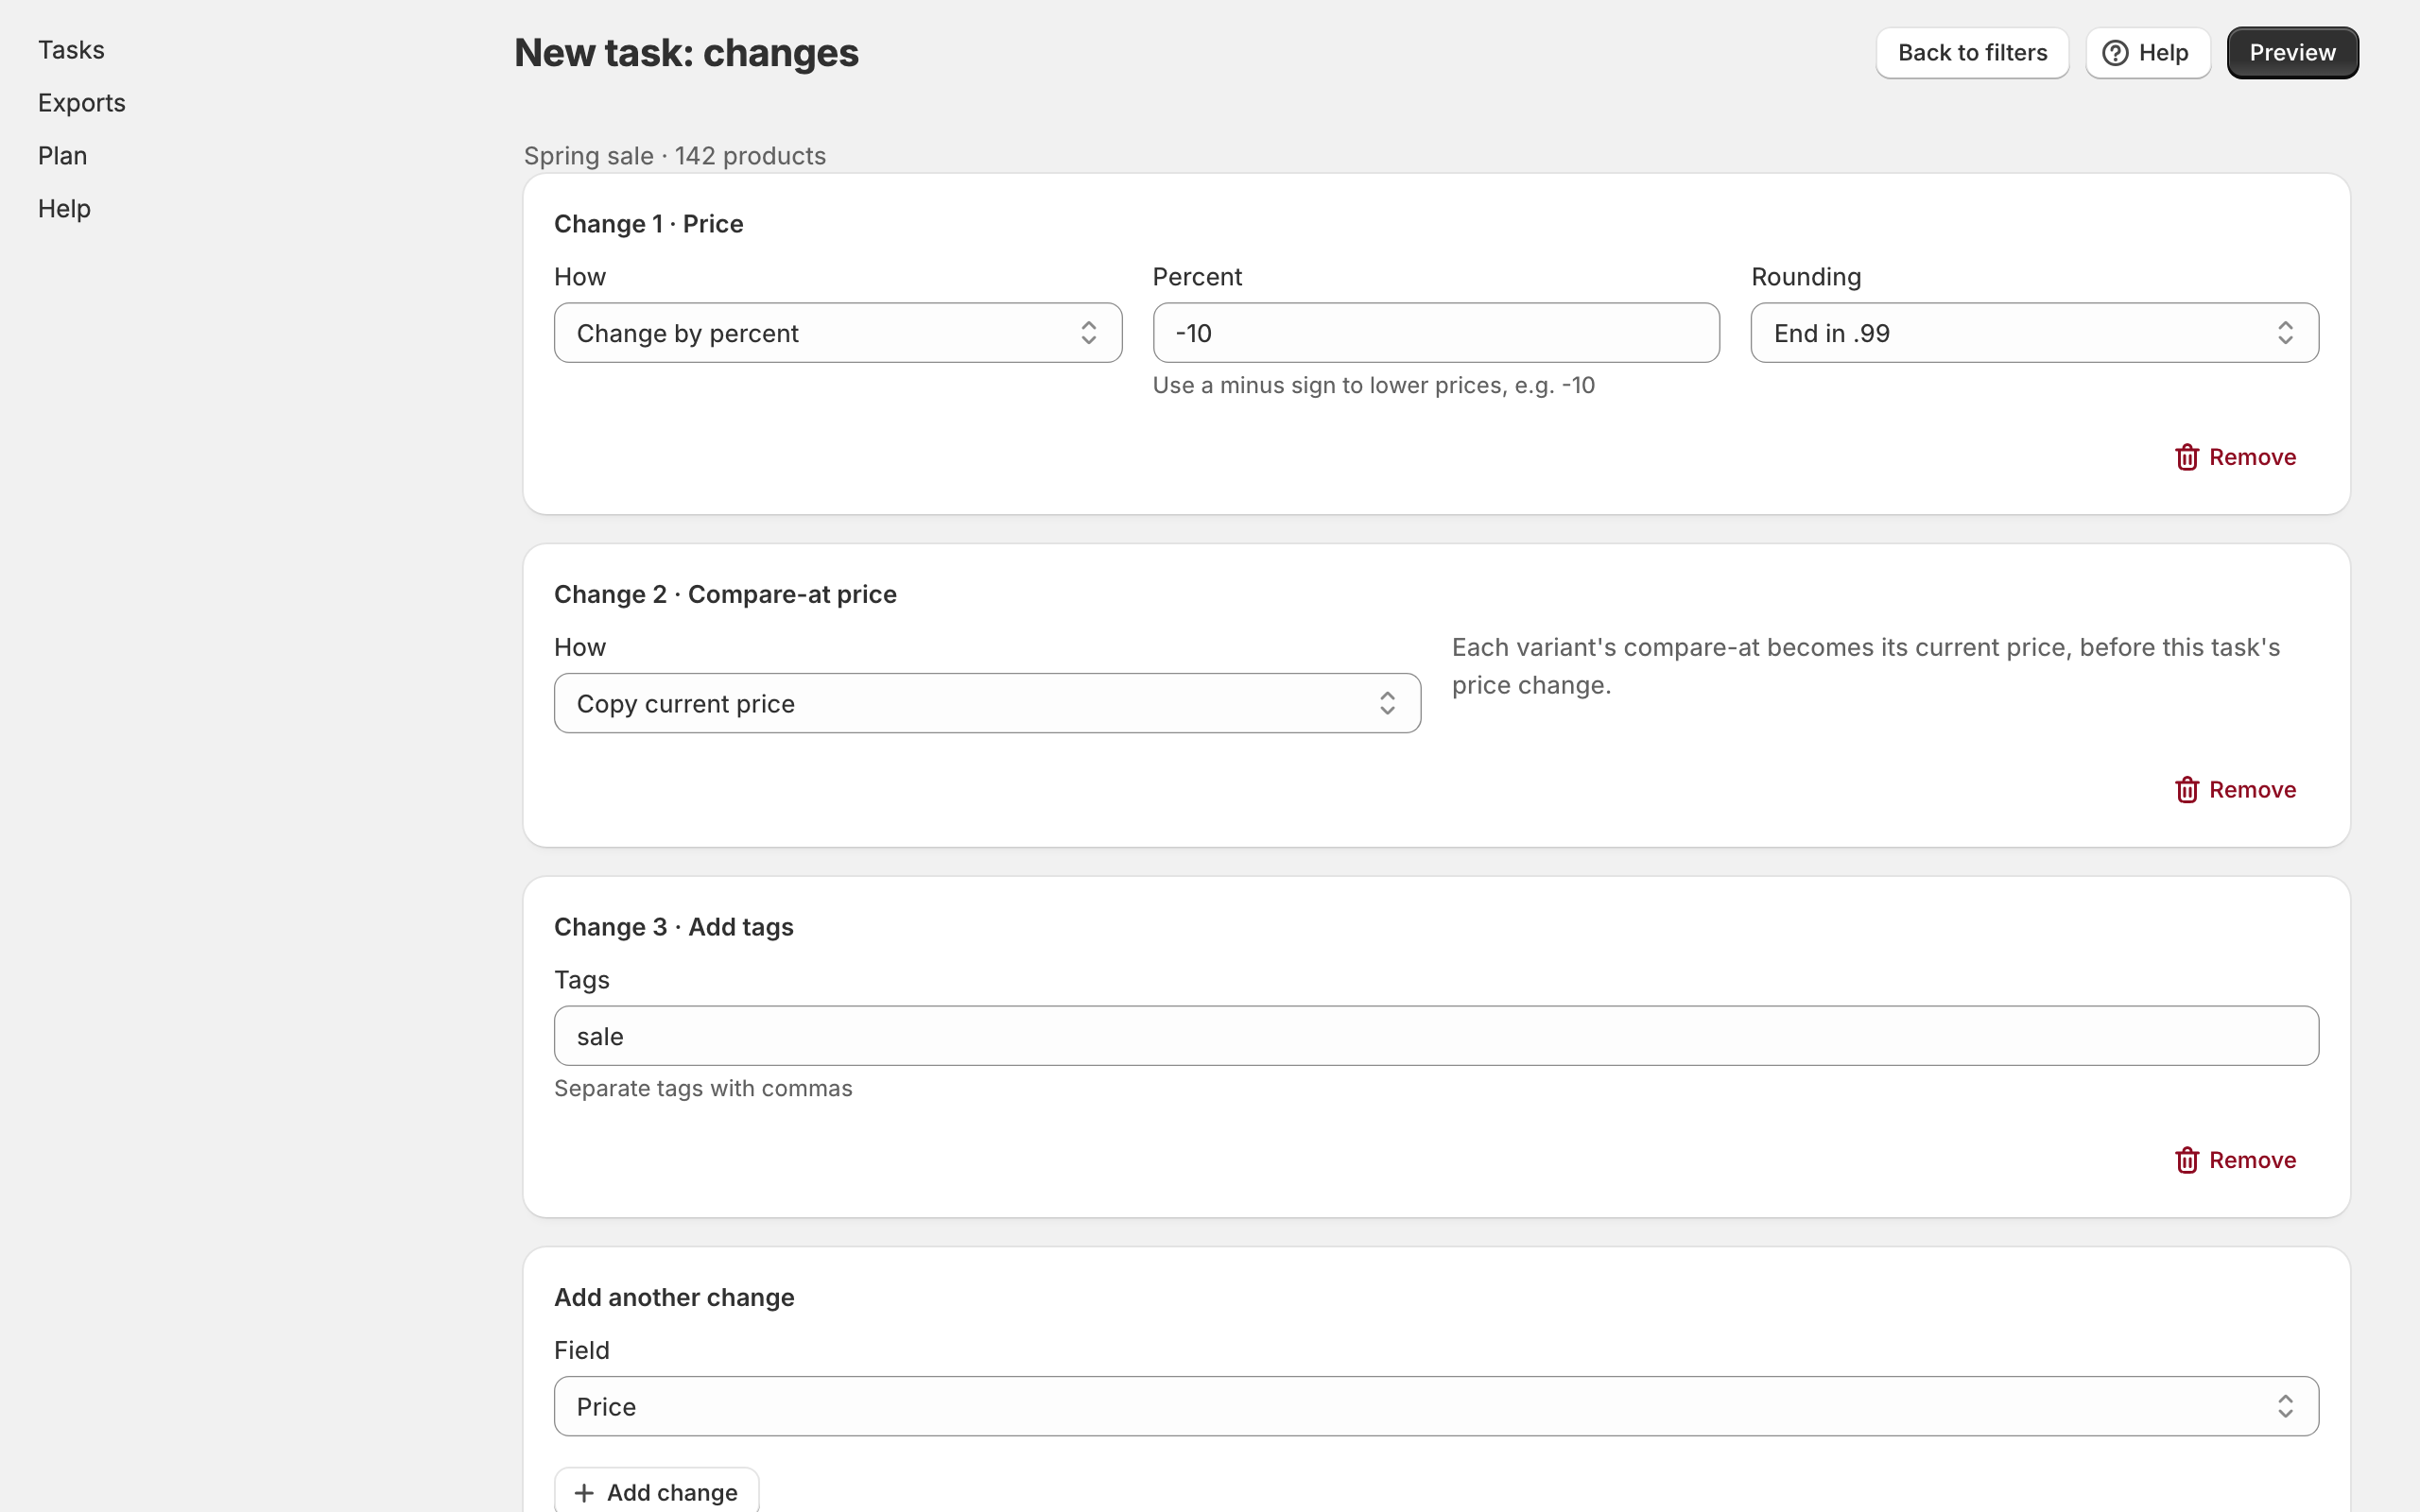
Task: Open the Field dropdown showing Price
Action: [1436, 1406]
